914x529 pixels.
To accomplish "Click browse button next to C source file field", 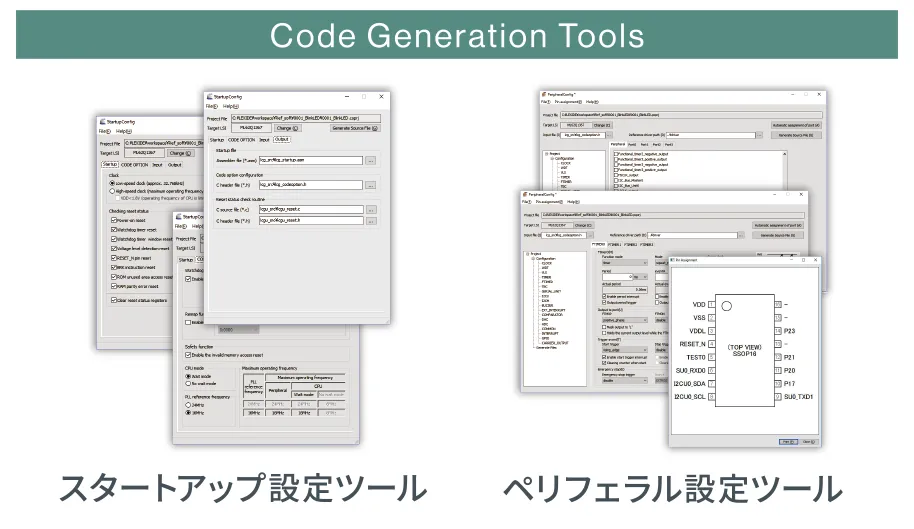I will point(370,209).
